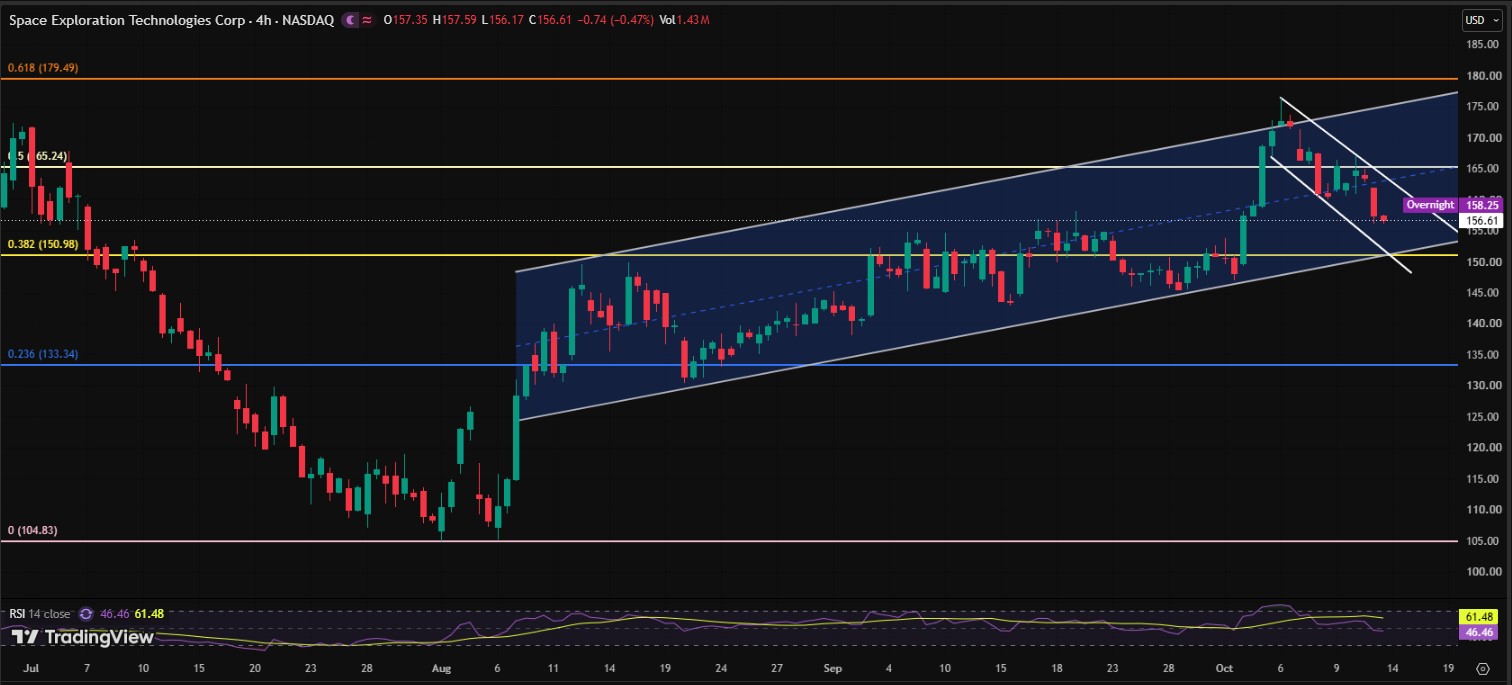The width and height of the screenshot is (1512, 685).
Task: Click the 46.46 RSI value in legend
Action: [x=116, y=613]
